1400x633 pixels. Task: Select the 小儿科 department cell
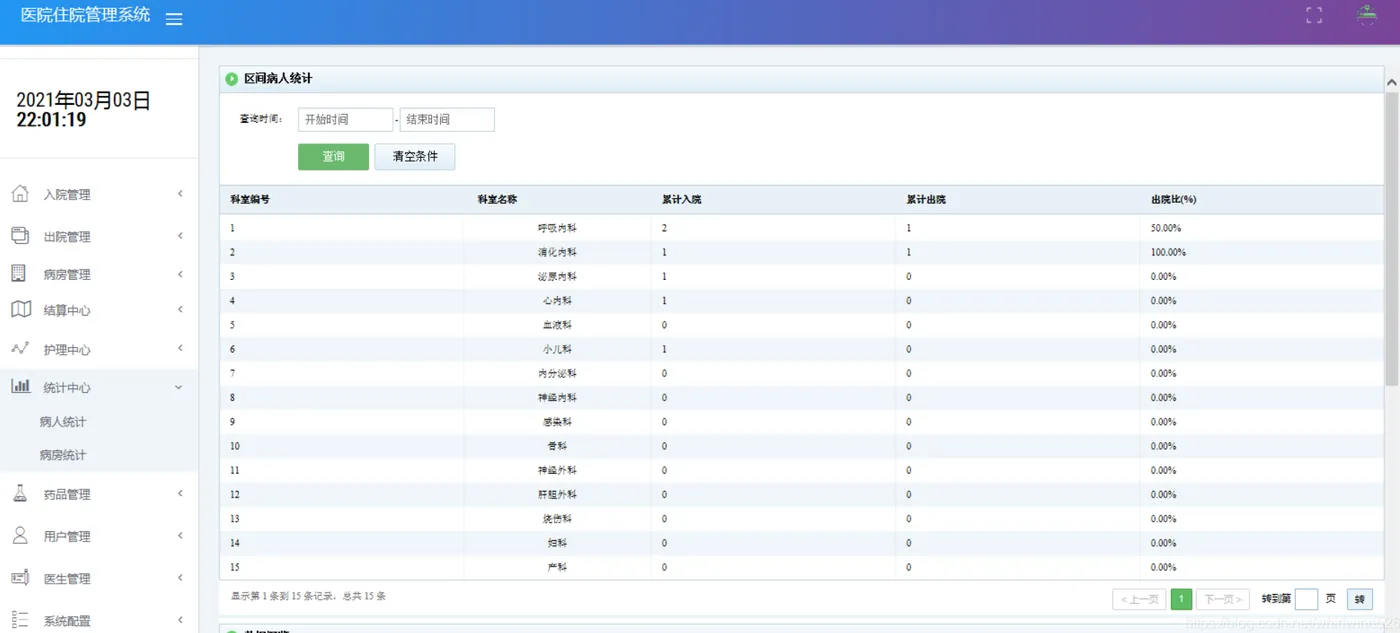pyautogui.click(x=557, y=349)
